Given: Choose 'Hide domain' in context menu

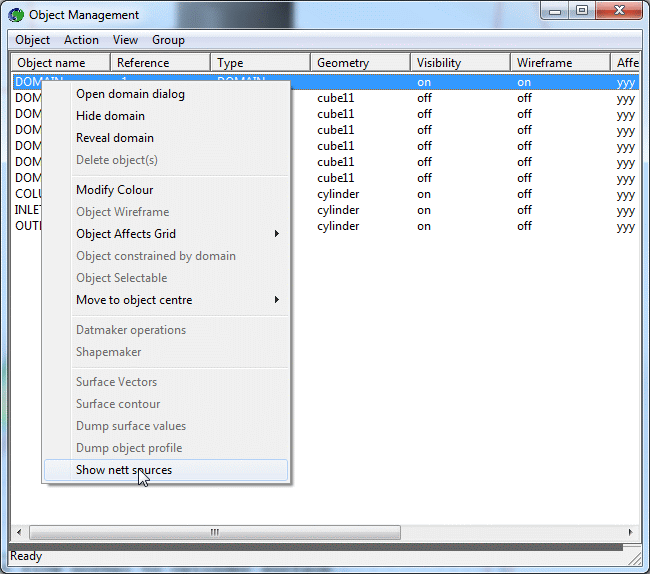Looking at the screenshot, I should coord(110,116).
